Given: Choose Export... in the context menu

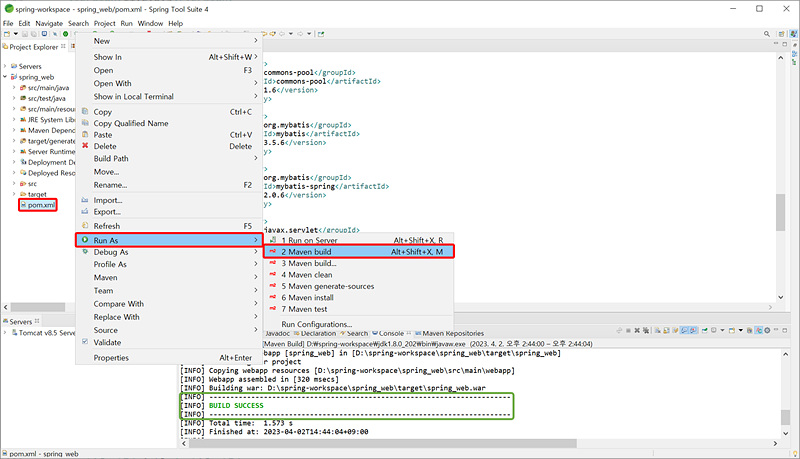Looking at the screenshot, I should point(169,212).
